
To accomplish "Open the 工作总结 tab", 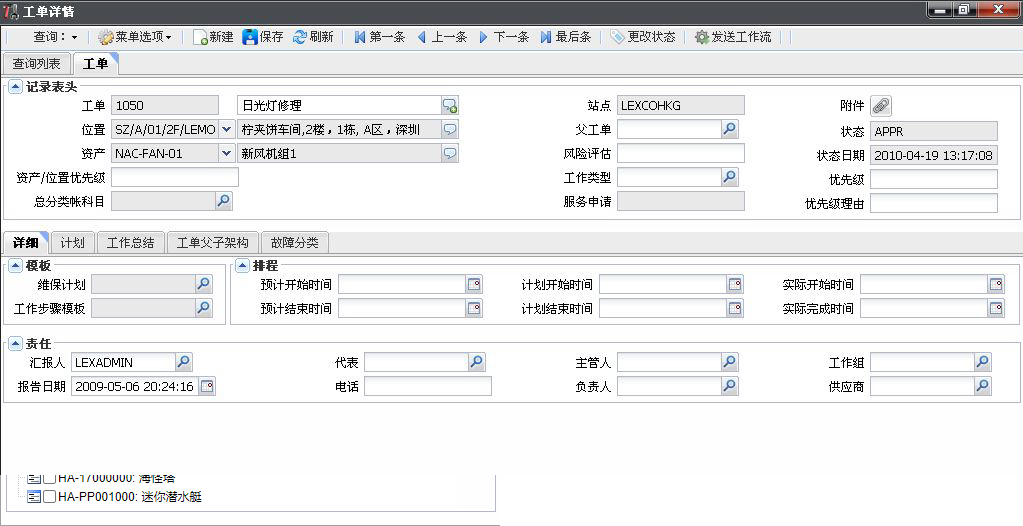I will coord(130,243).
